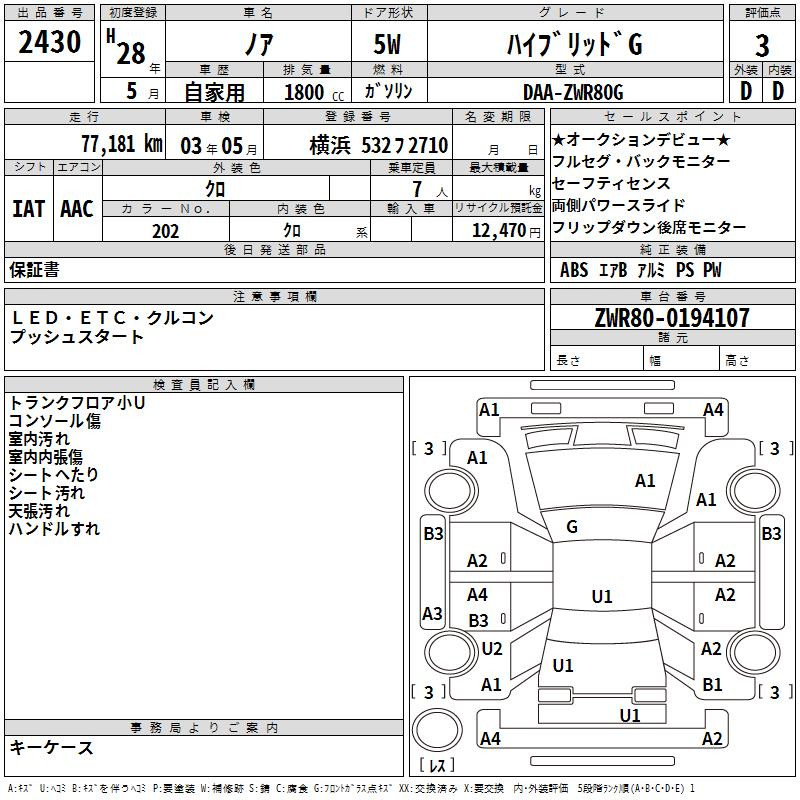Click the 注意事項欄 header
Screen dimensions: 800x800
(275, 296)
